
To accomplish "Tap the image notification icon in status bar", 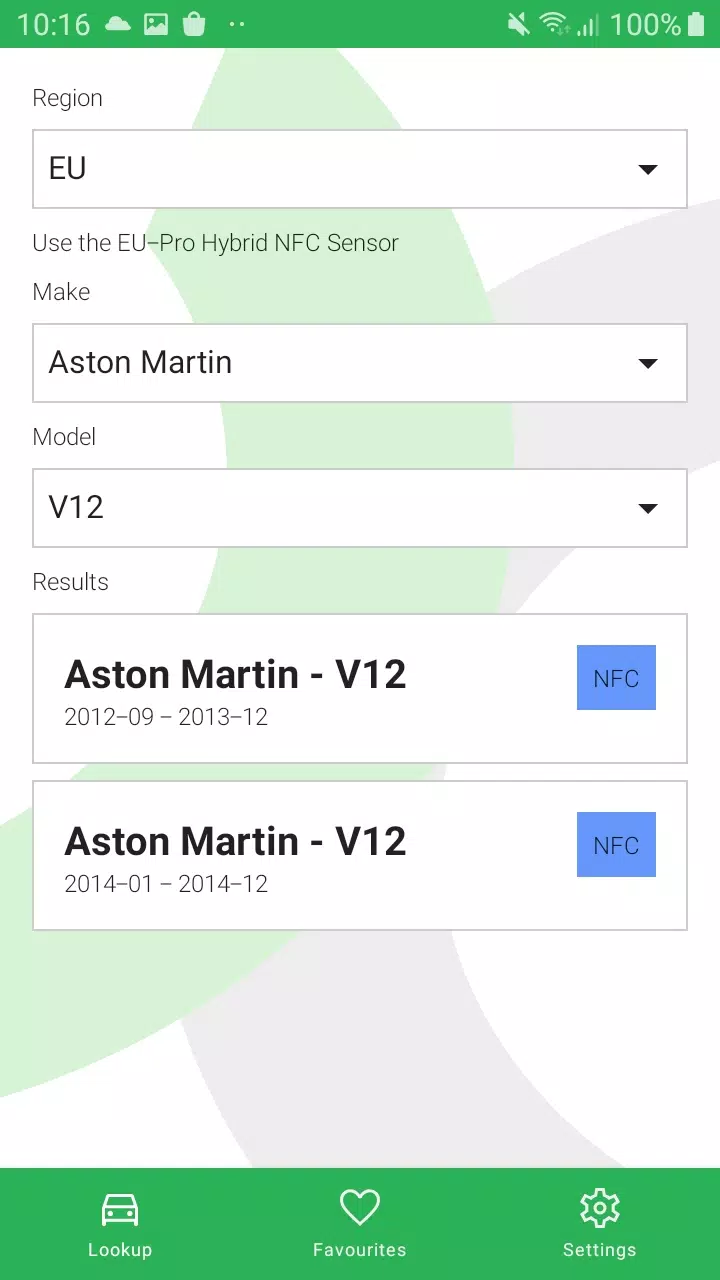I will click(x=156, y=24).
